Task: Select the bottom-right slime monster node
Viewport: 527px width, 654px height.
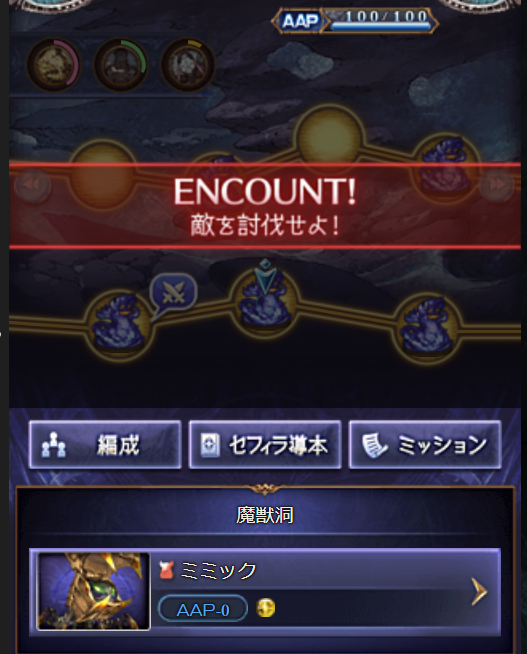Action: click(426, 328)
